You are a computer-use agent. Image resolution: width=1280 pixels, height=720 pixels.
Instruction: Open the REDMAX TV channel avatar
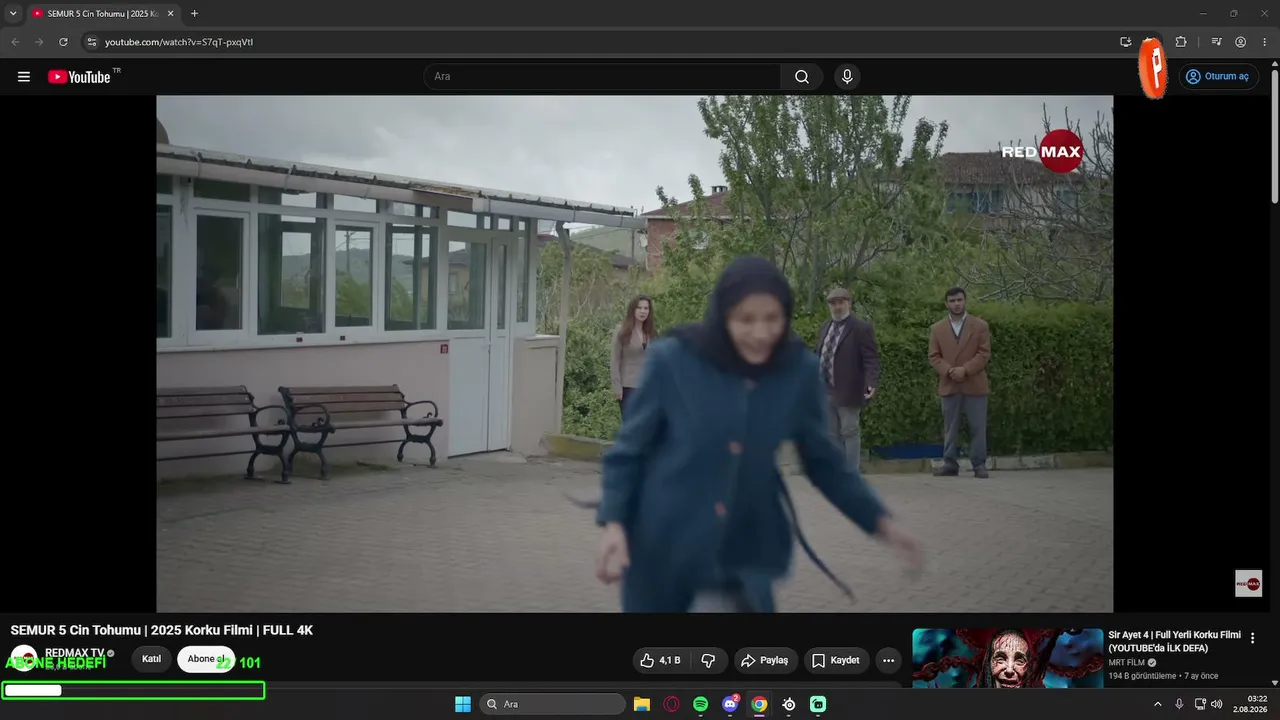pos(24,659)
